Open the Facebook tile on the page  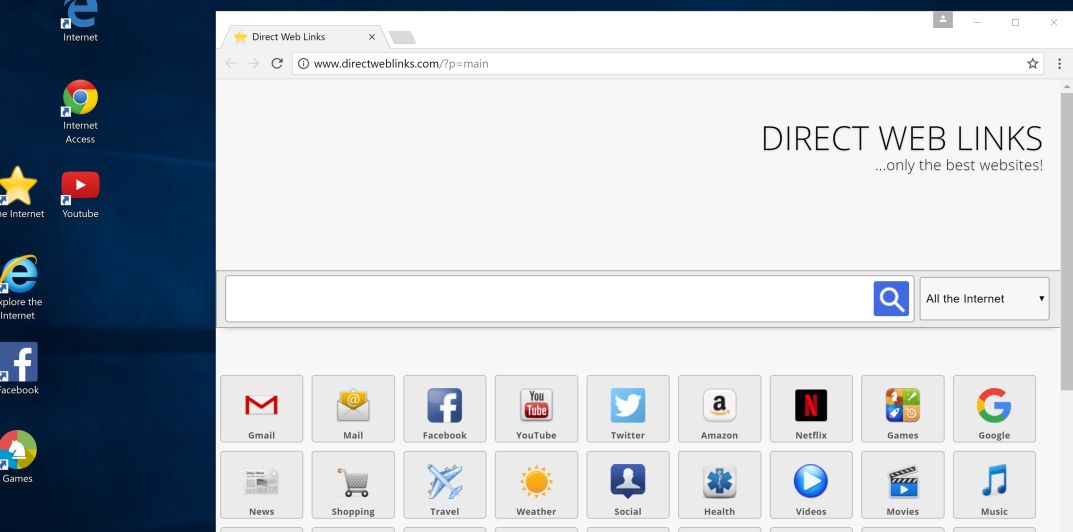445,409
